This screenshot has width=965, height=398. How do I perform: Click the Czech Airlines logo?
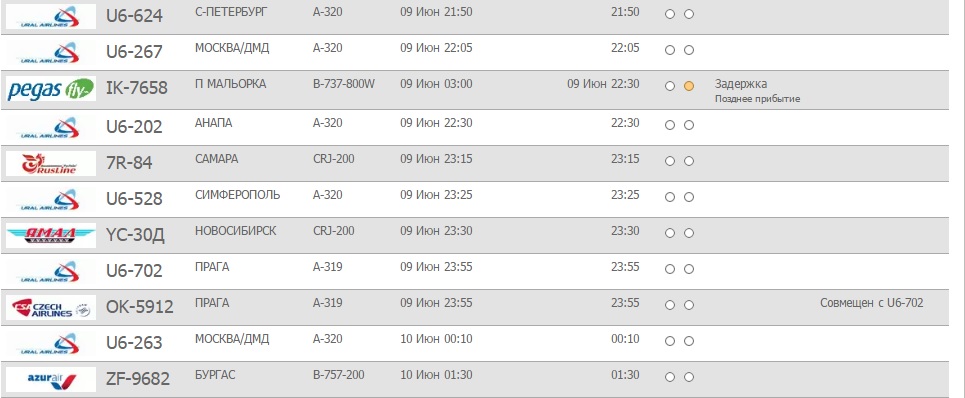pyautogui.click(x=51, y=307)
